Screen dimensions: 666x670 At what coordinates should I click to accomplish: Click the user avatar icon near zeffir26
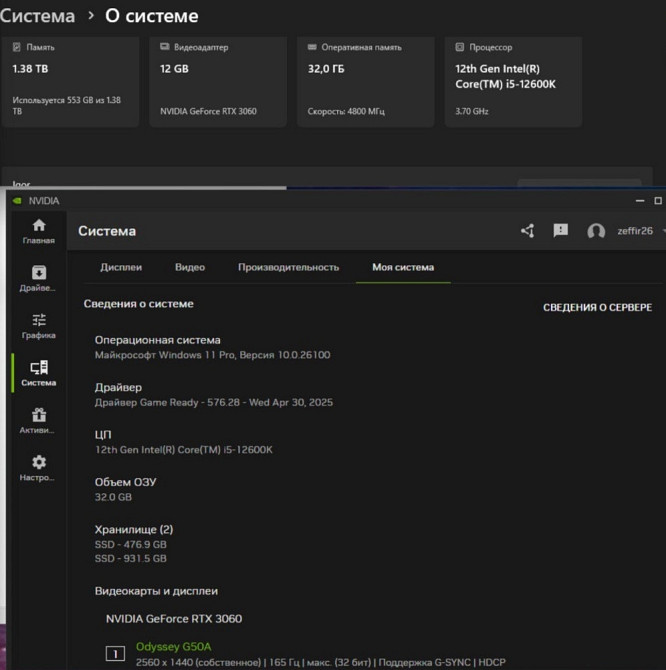pos(596,231)
